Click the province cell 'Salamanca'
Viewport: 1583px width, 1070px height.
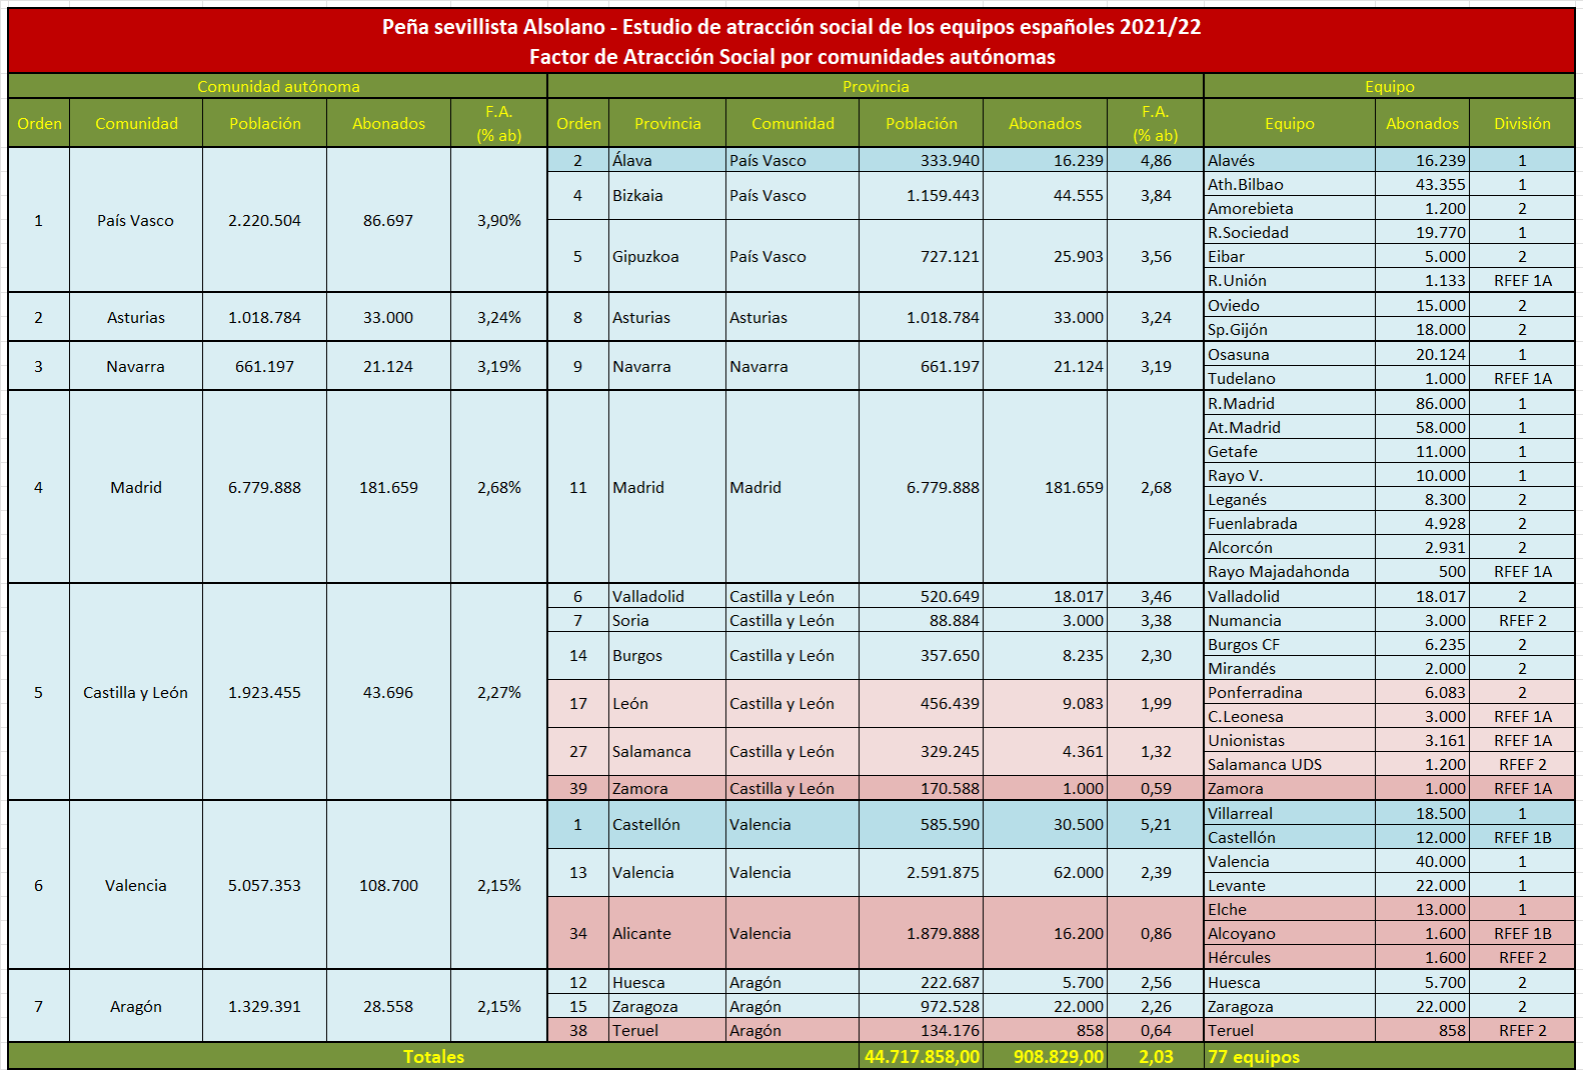(x=667, y=751)
